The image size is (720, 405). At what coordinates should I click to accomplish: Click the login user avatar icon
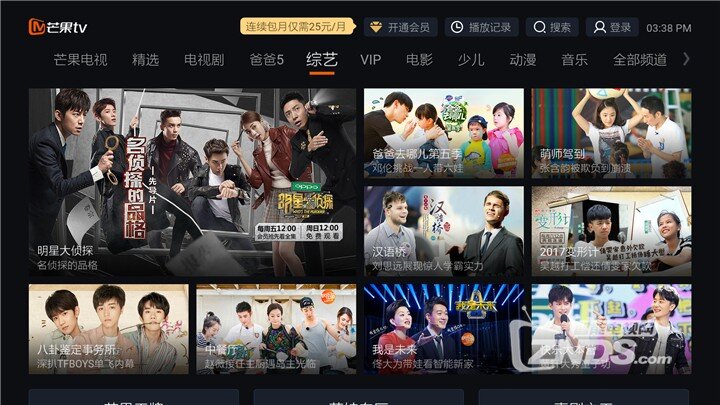[599, 27]
